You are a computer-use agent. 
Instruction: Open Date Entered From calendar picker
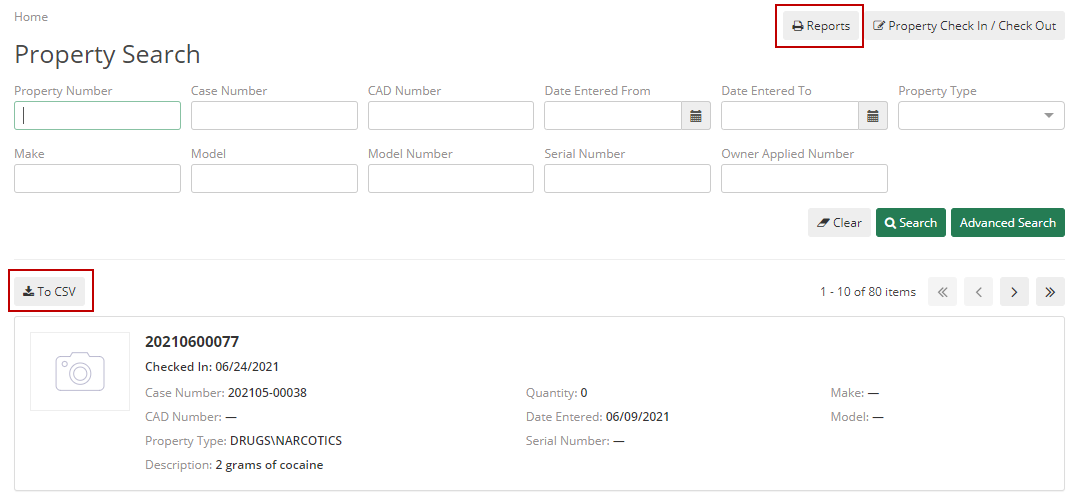click(x=696, y=116)
